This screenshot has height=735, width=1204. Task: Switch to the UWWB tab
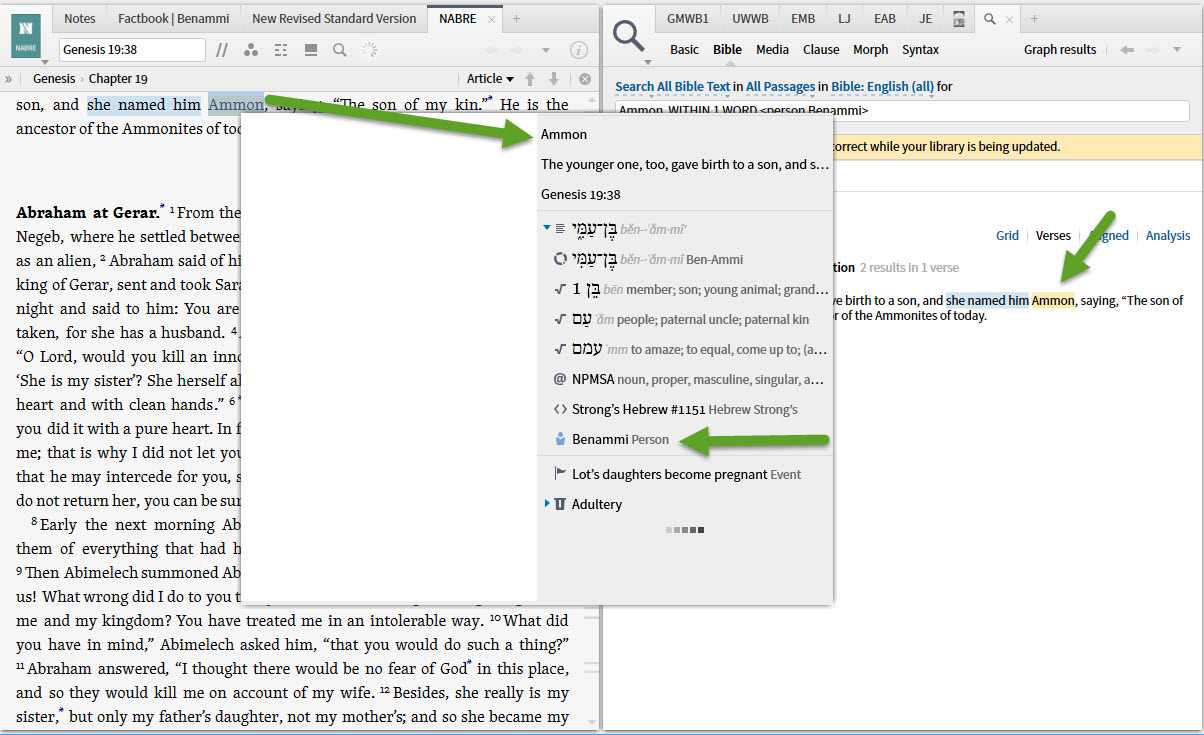click(750, 19)
